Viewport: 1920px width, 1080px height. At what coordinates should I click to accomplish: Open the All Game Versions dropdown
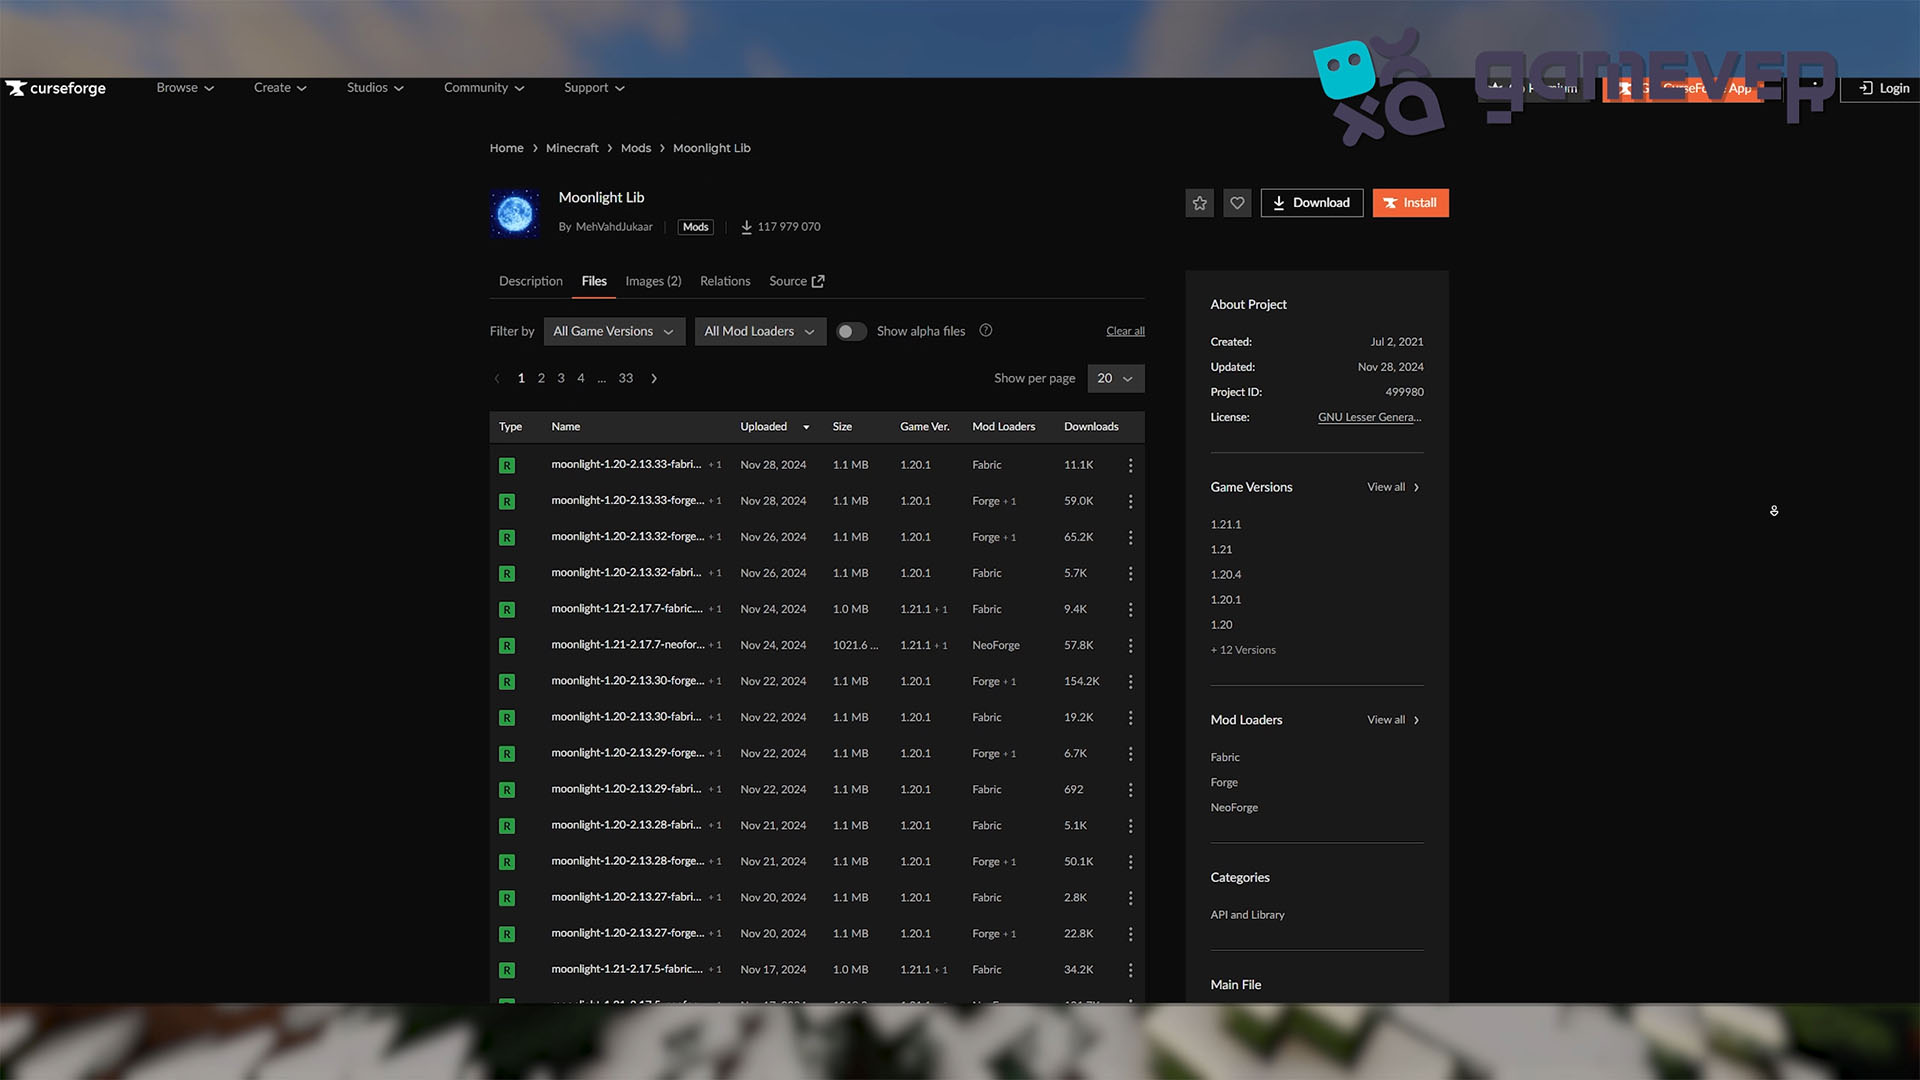(613, 331)
